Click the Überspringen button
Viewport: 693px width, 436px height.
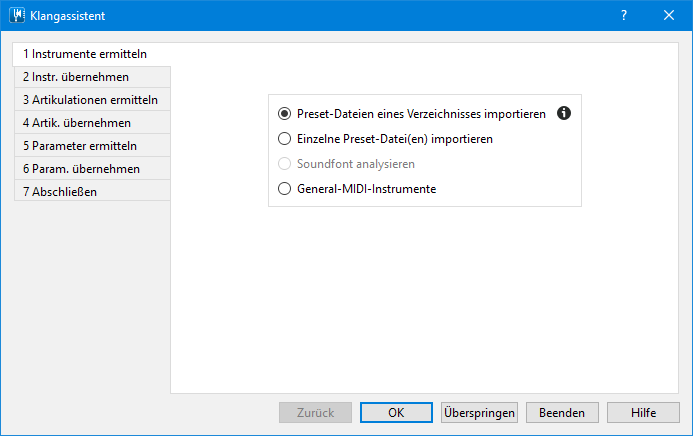tap(479, 413)
